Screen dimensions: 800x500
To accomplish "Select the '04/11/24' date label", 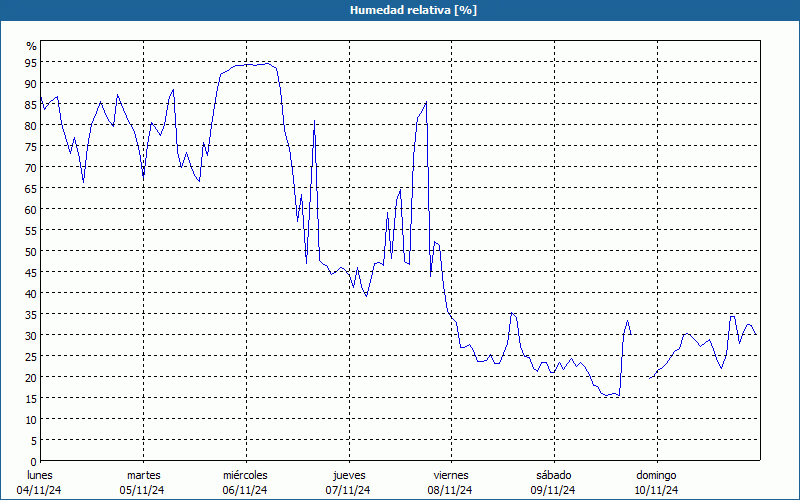I will (39, 490).
